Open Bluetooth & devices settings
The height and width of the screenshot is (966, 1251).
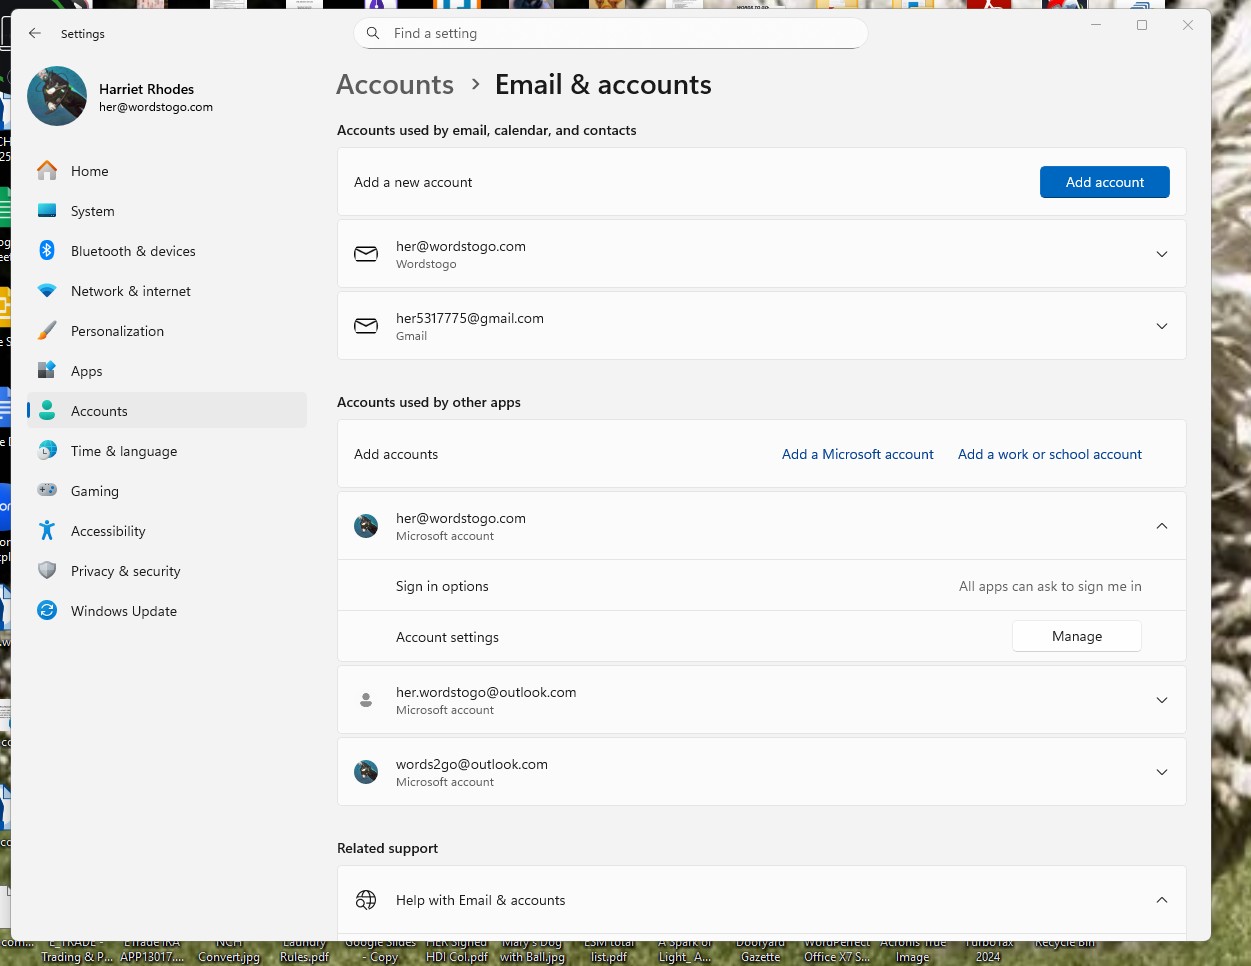pyautogui.click(x=167, y=251)
